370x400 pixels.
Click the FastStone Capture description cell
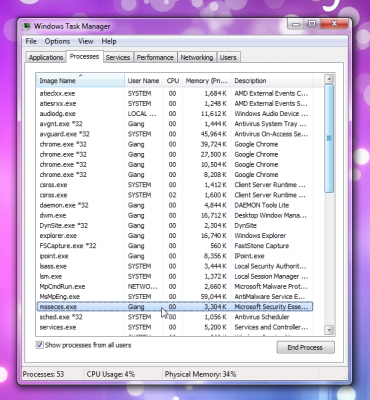click(262, 246)
